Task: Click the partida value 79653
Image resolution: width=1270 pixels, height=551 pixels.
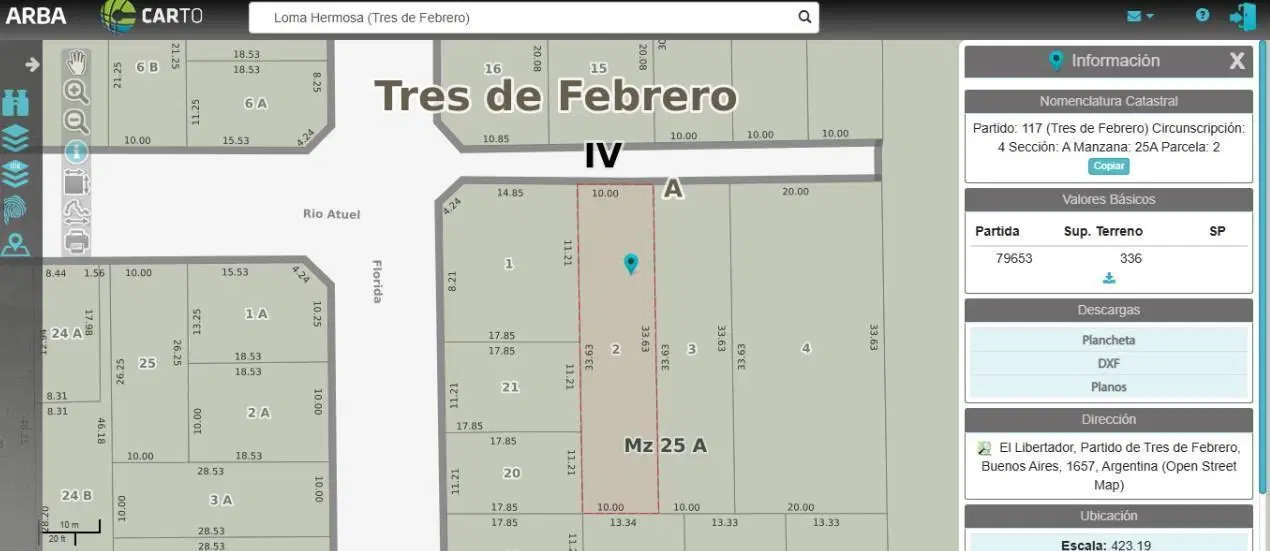Action: coord(1014,259)
